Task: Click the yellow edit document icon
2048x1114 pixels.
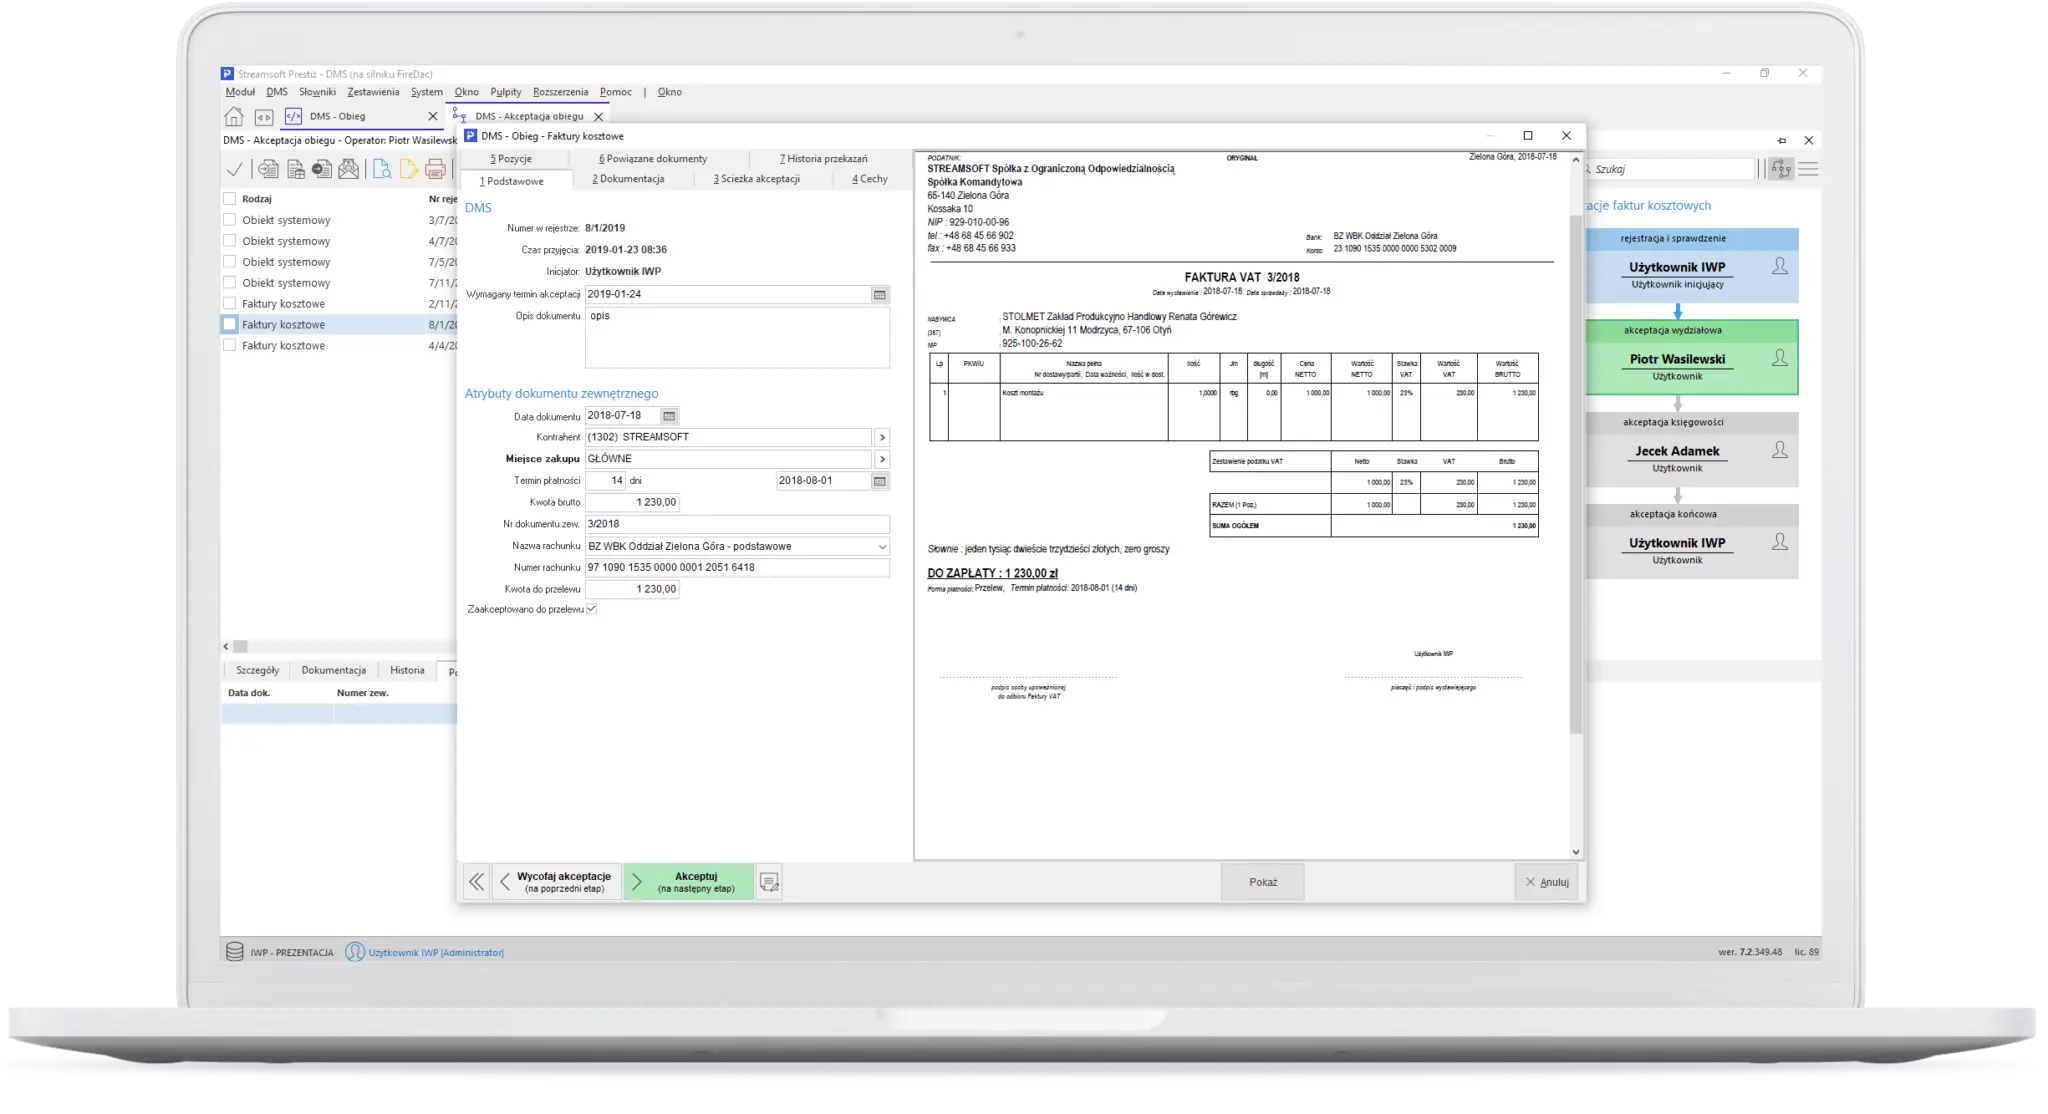Action: [x=409, y=169]
